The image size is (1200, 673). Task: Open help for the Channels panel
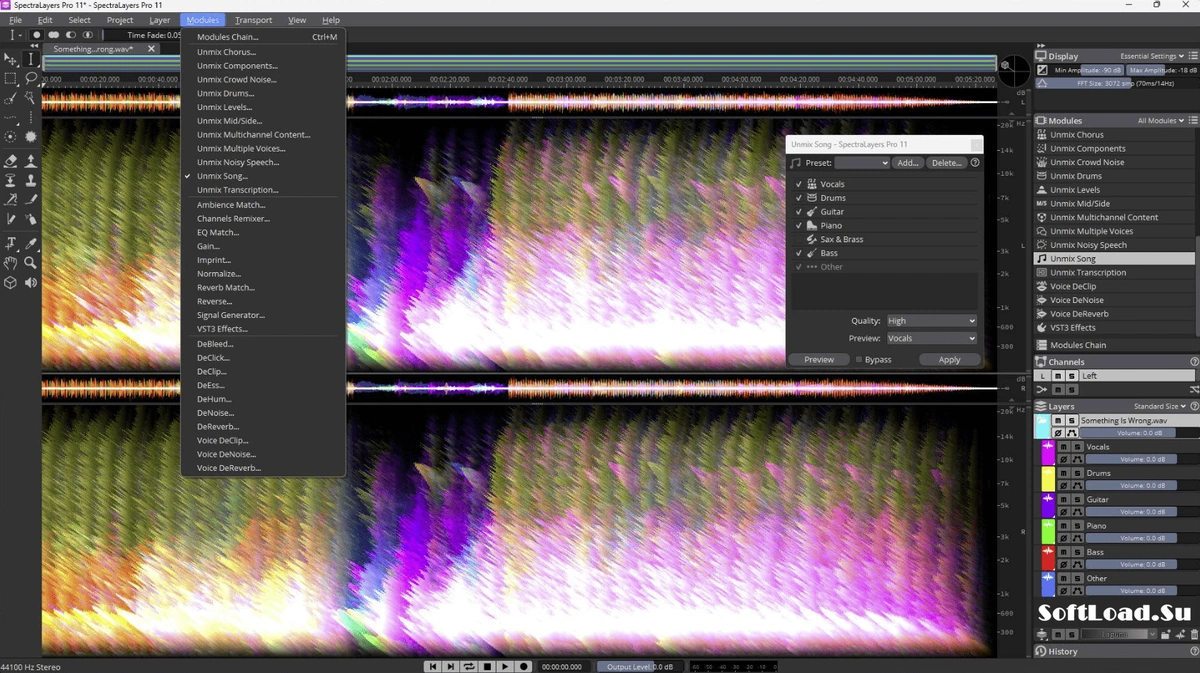coord(1194,362)
